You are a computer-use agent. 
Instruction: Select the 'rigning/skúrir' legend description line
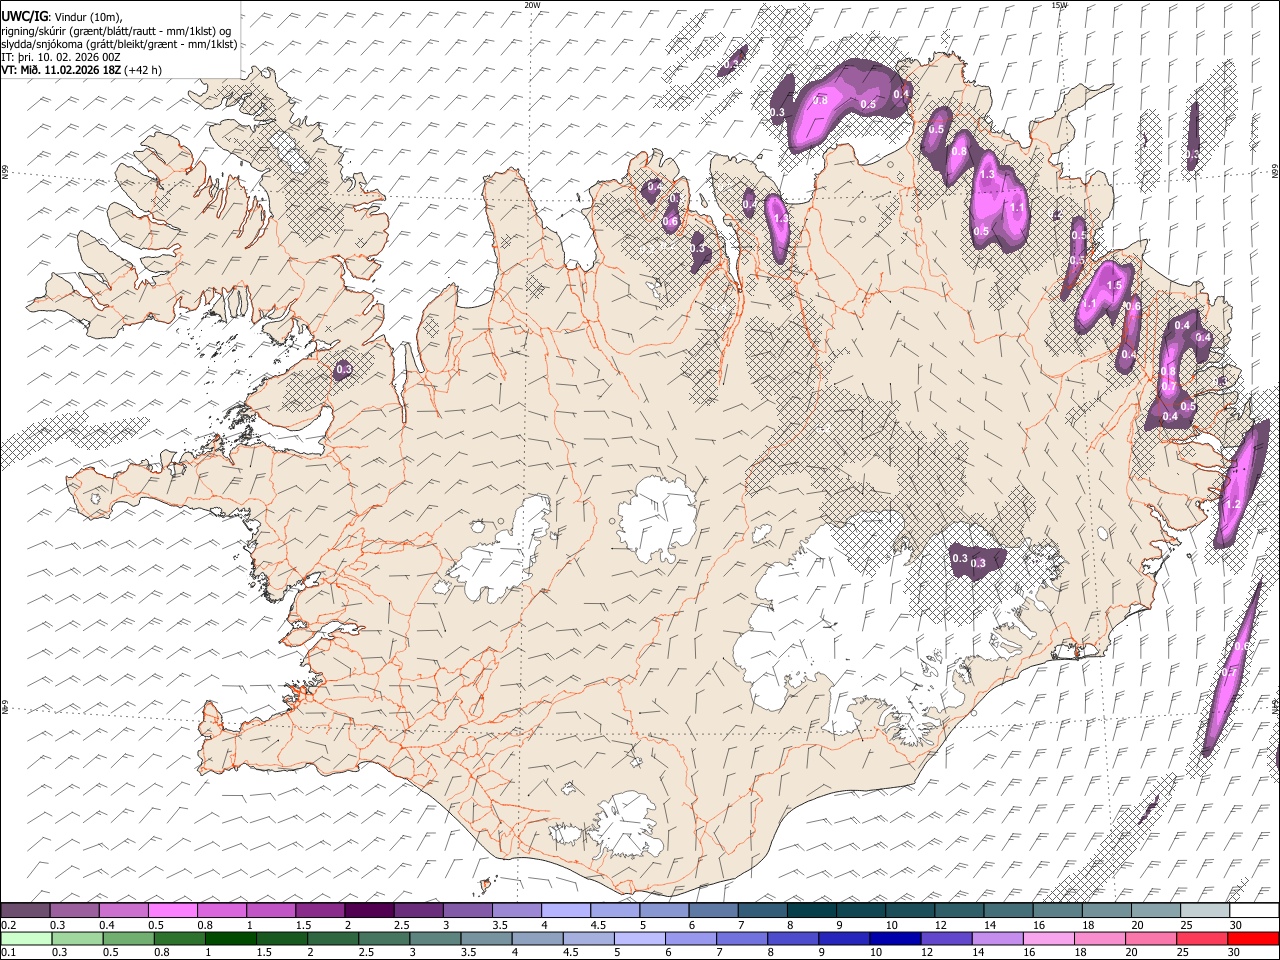[116, 30]
